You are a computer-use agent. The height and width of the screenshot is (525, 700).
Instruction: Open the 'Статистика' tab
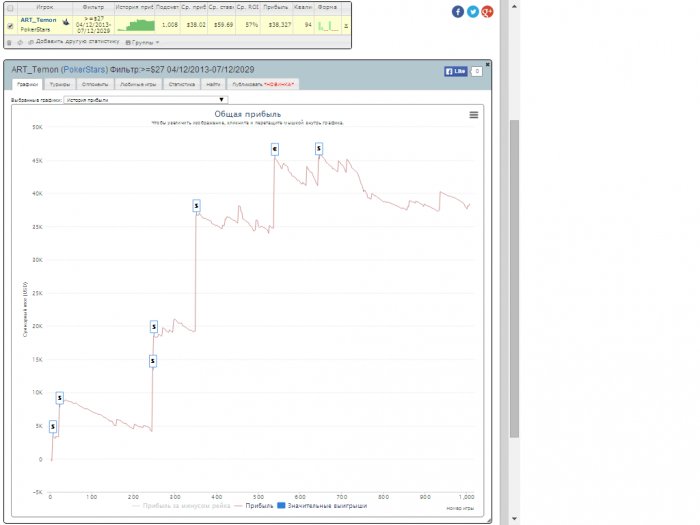[181, 85]
